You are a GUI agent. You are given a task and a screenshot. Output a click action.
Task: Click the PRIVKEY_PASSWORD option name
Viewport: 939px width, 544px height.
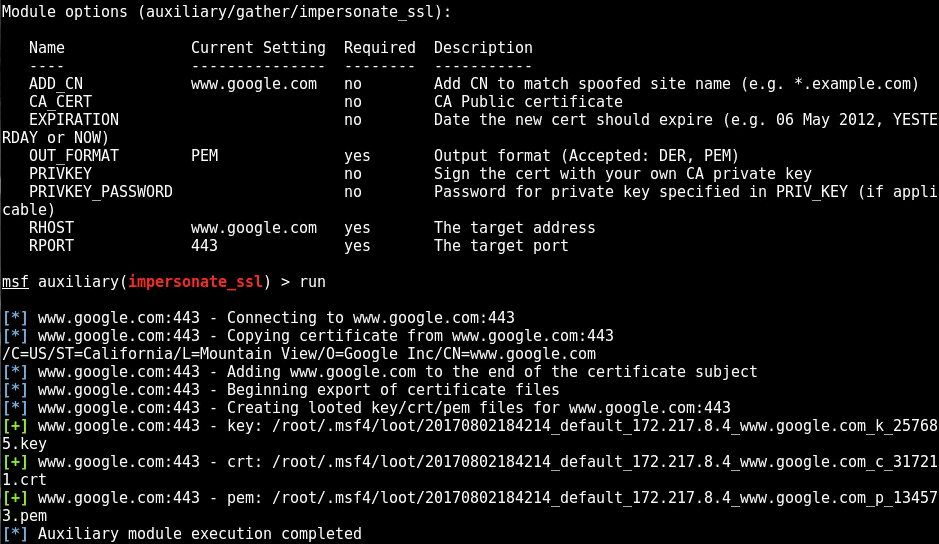click(100, 192)
